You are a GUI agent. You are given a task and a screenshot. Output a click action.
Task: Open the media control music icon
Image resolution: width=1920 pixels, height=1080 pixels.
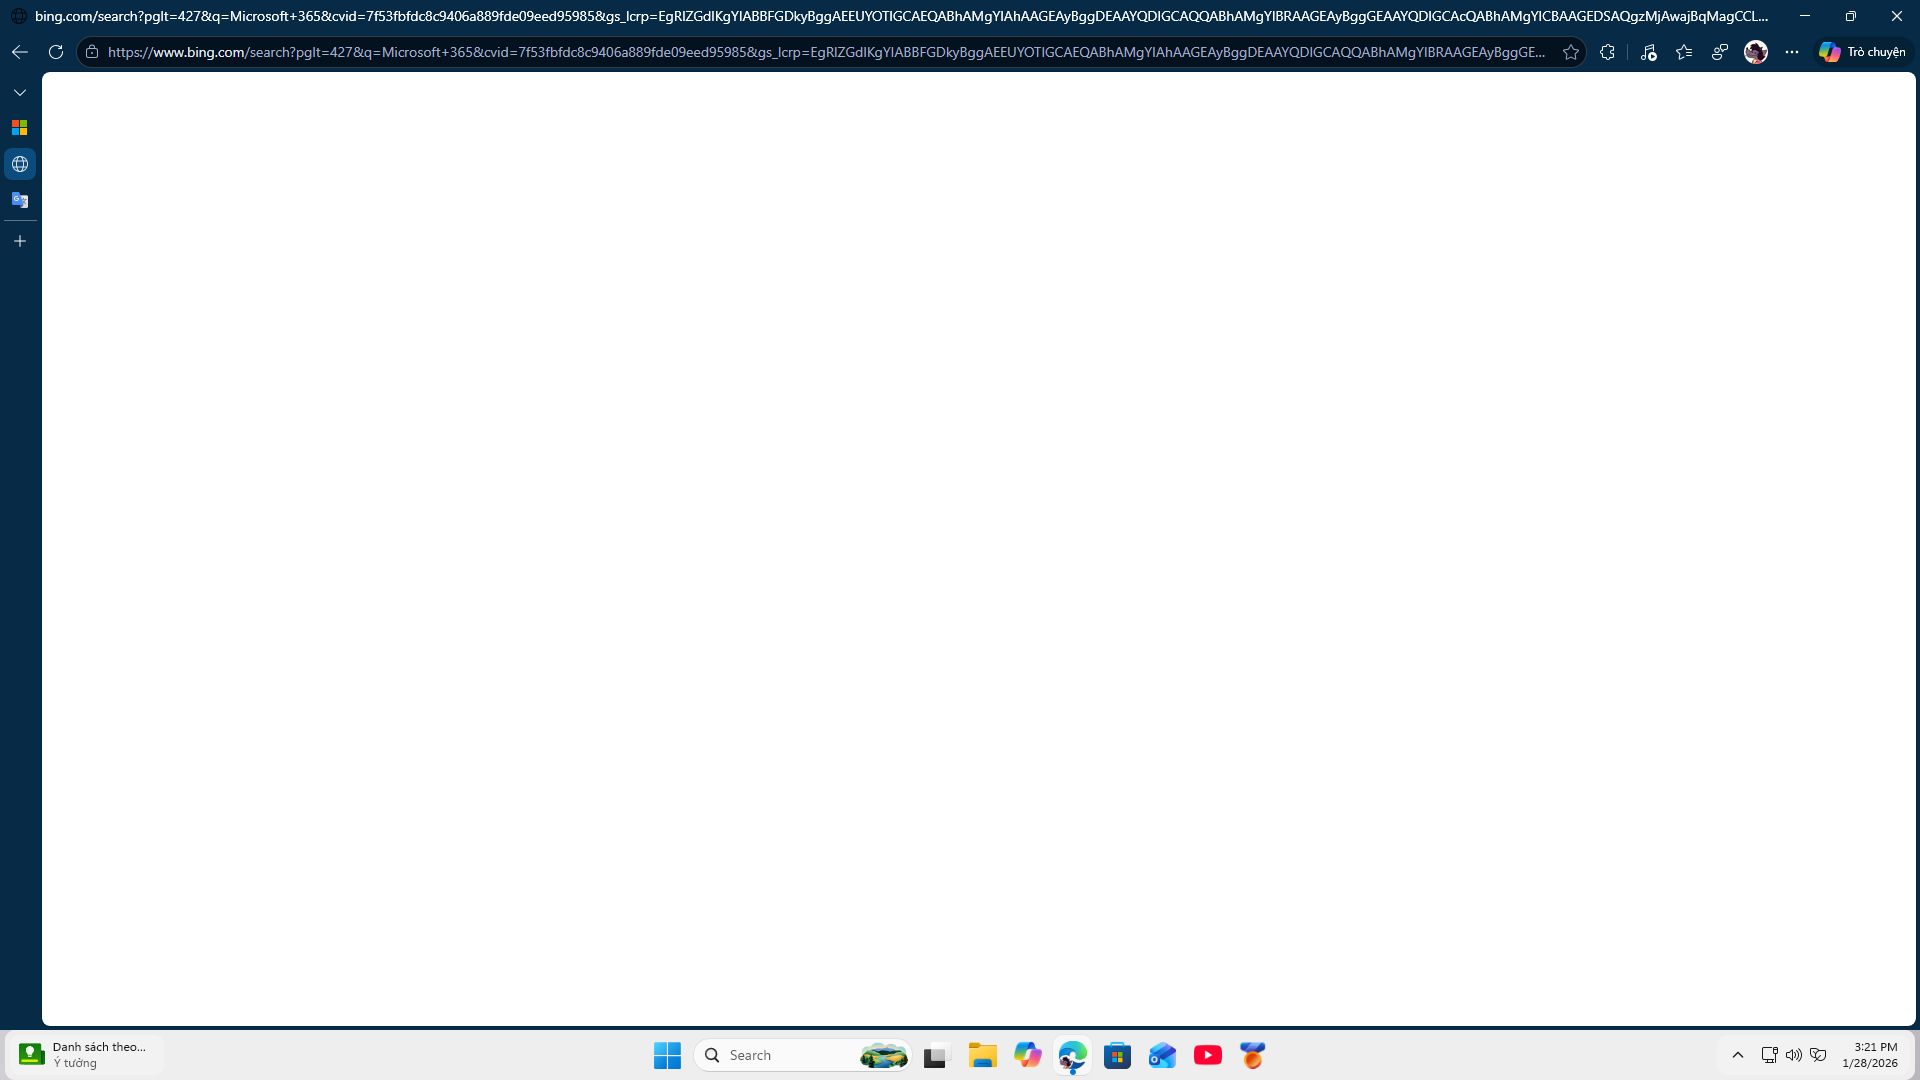pos(1648,52)
